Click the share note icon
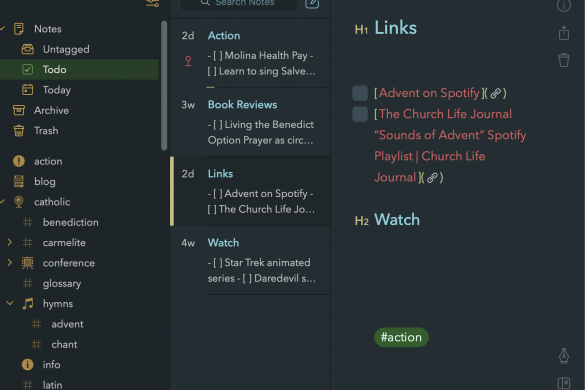Screen dimensions: 585x390 564,33
